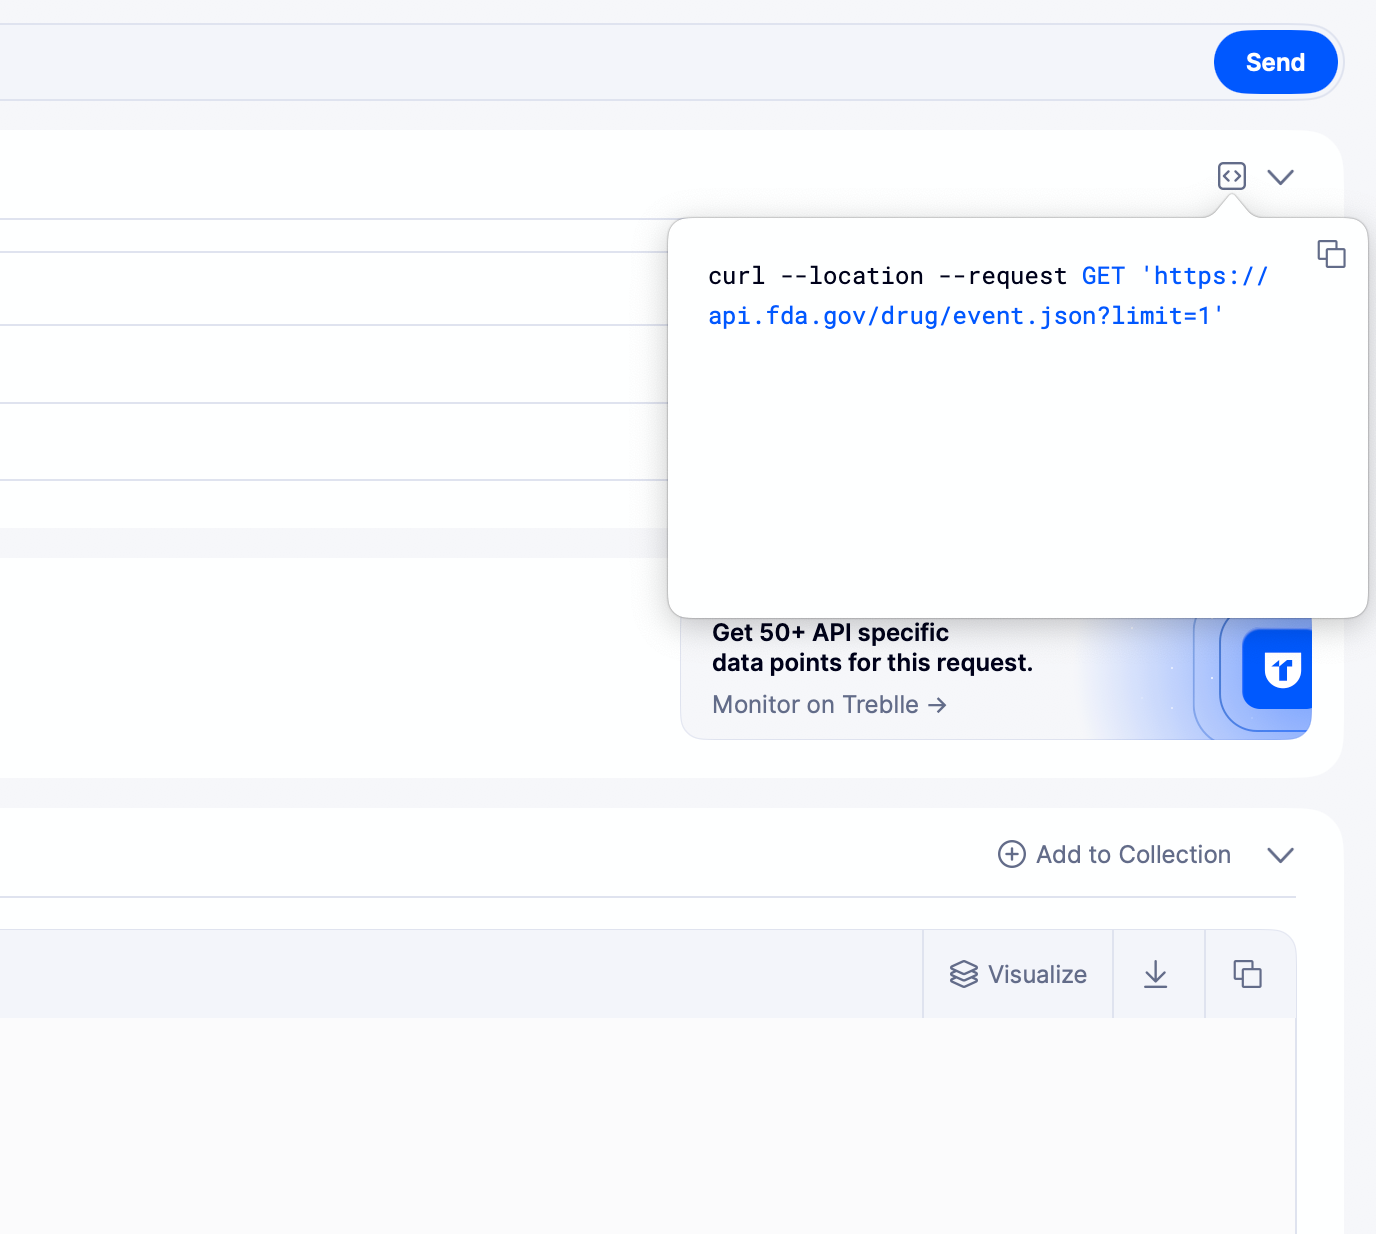Click the arrow after Monitor on Treblle
The image size is (1376, 1234).
click(x=937, y=705)
